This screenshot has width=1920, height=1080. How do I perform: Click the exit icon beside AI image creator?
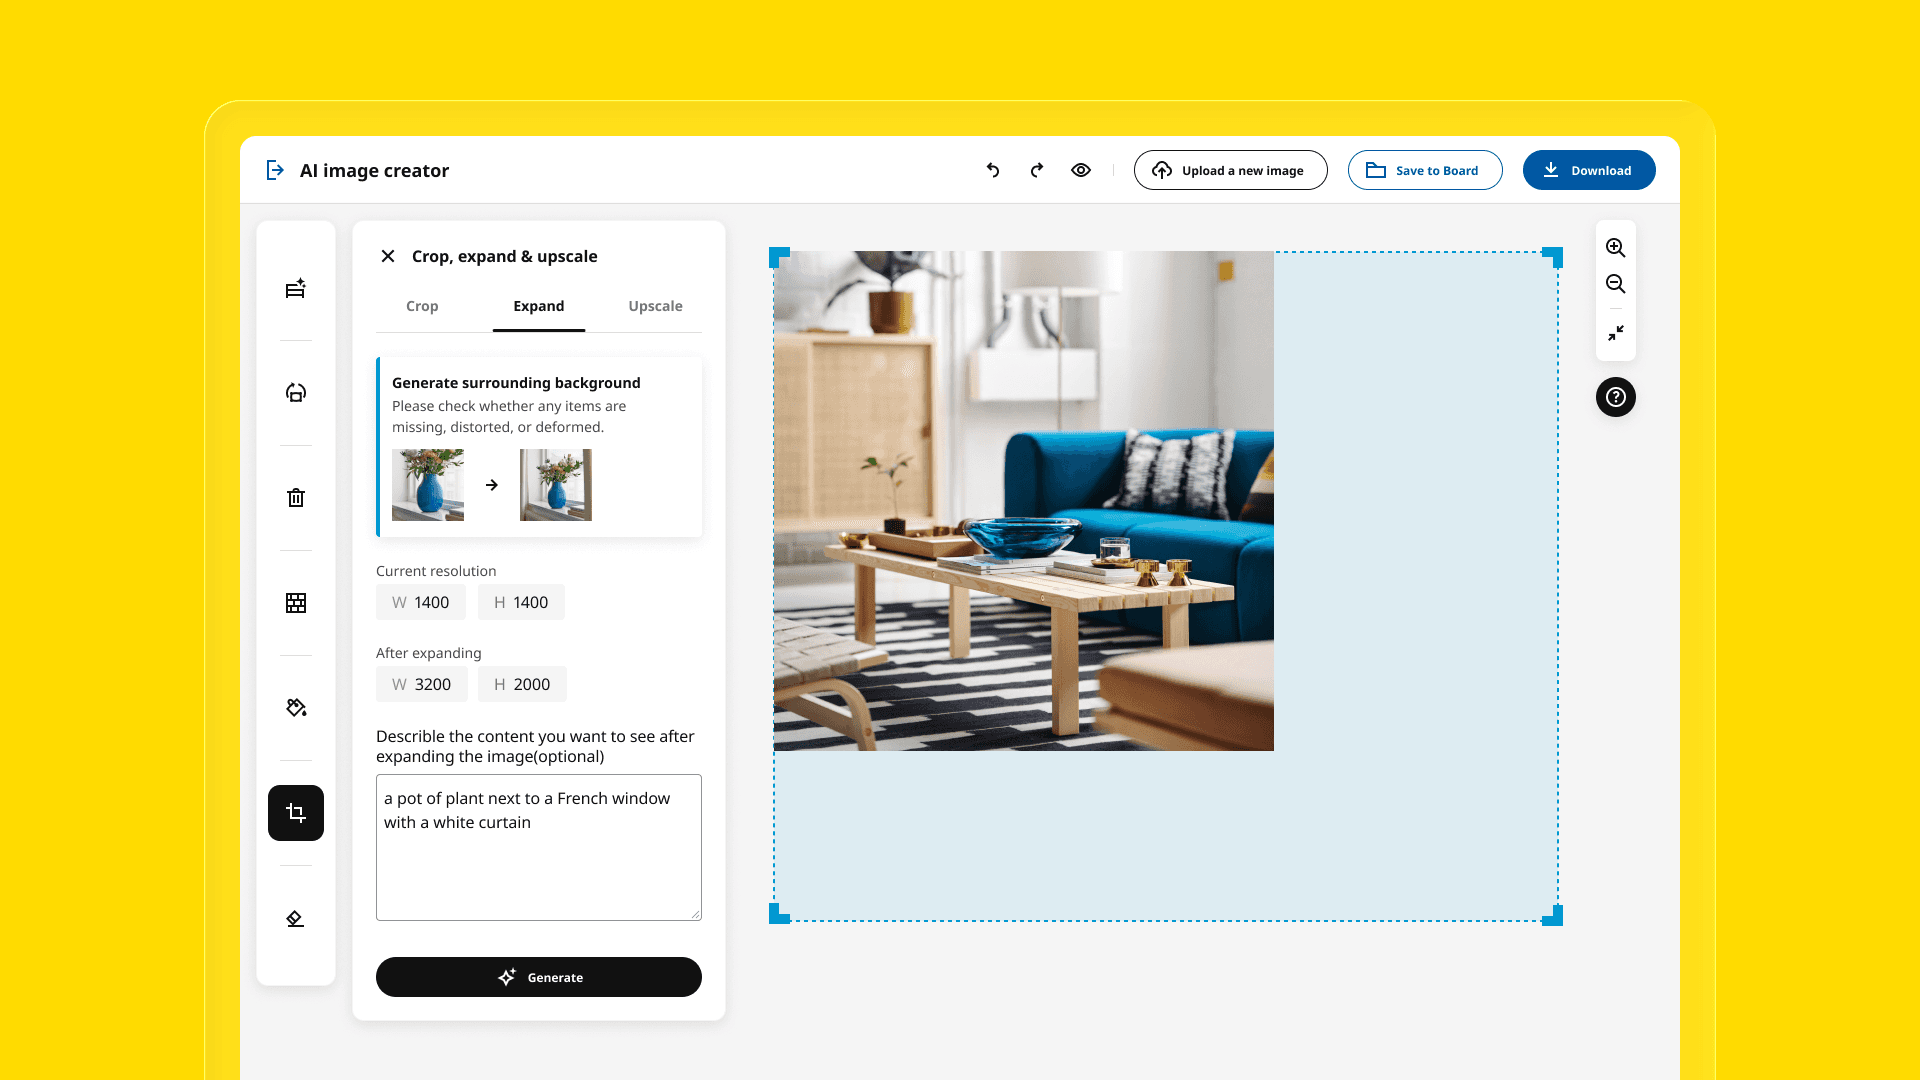click(275, 170)
